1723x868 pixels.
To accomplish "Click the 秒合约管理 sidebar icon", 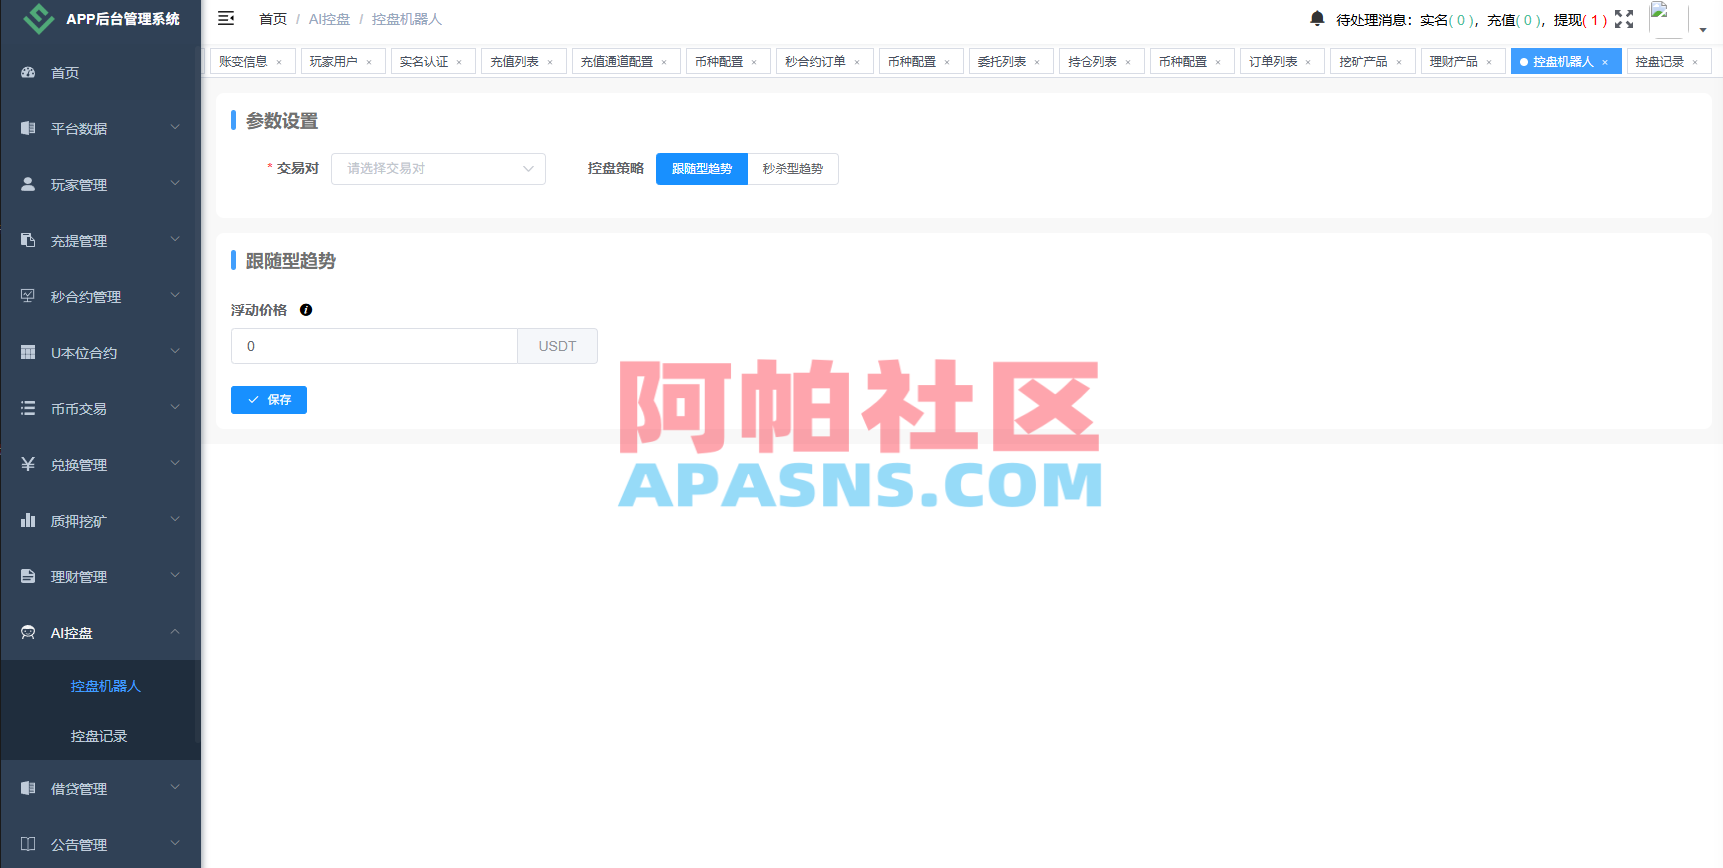I will 28,296.
